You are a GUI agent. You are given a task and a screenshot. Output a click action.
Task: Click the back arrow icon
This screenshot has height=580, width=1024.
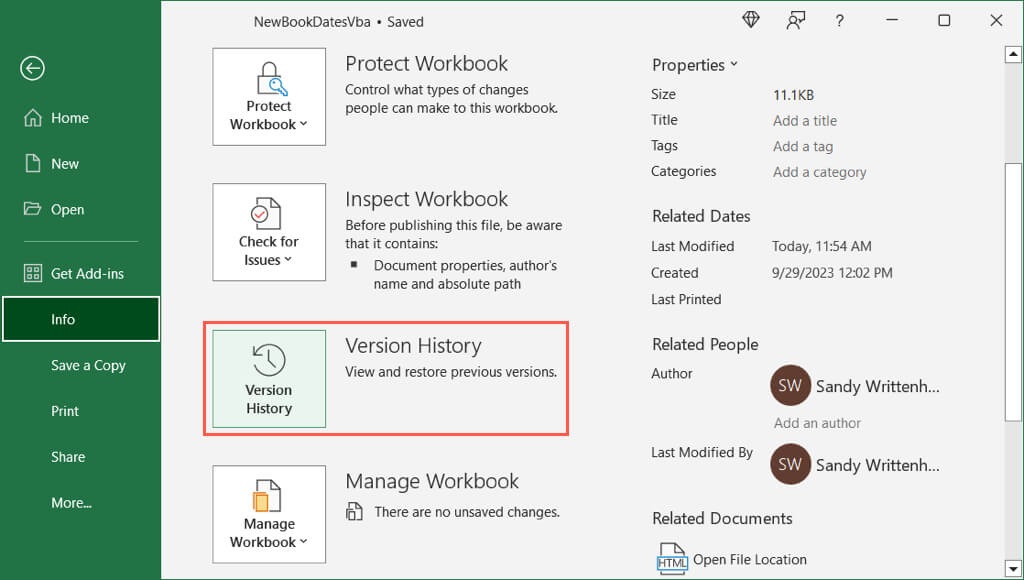click(x=32, y=68)
